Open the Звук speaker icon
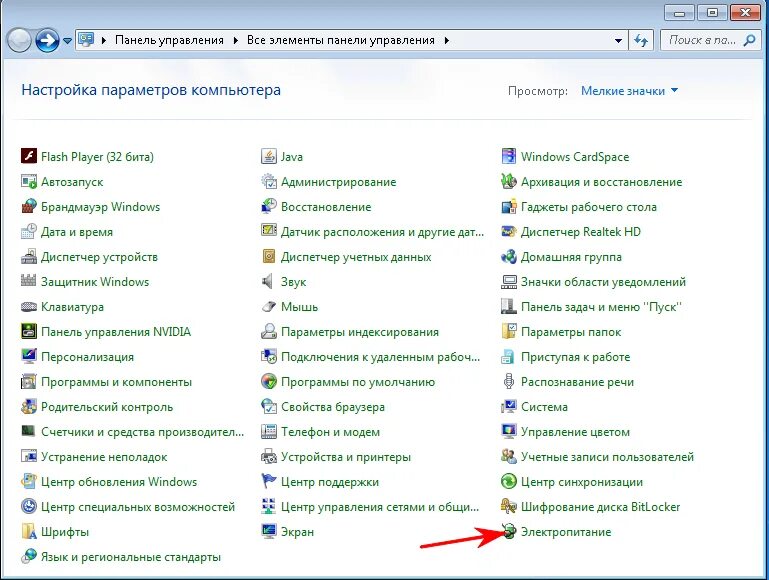Screen dimensions: 769x580 coord(269,281)
